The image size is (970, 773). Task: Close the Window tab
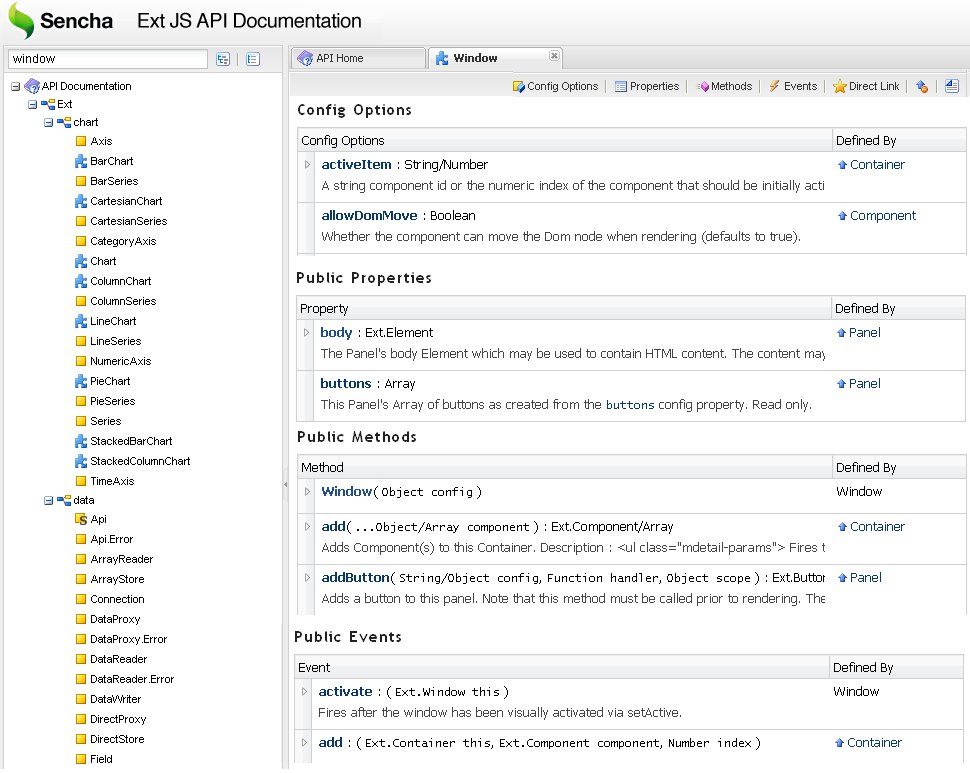tap(554, 56)
